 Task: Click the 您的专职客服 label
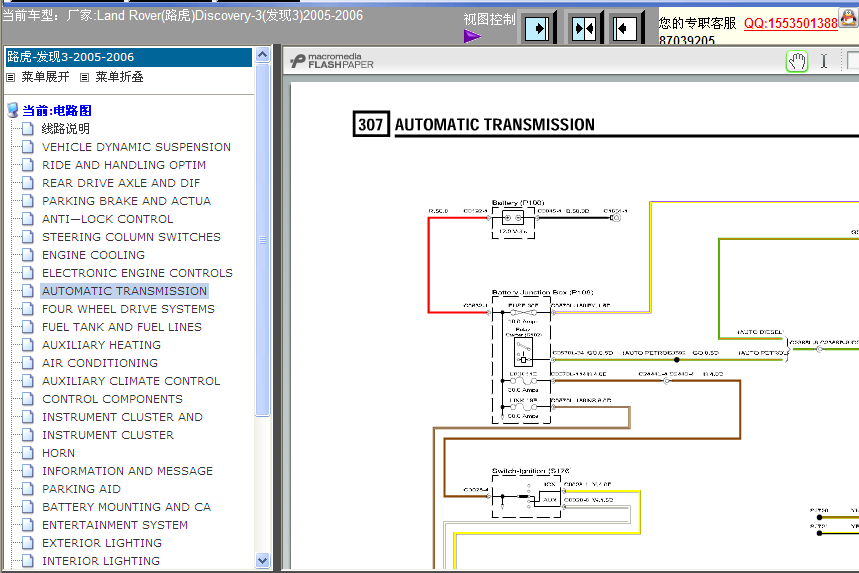697,23
